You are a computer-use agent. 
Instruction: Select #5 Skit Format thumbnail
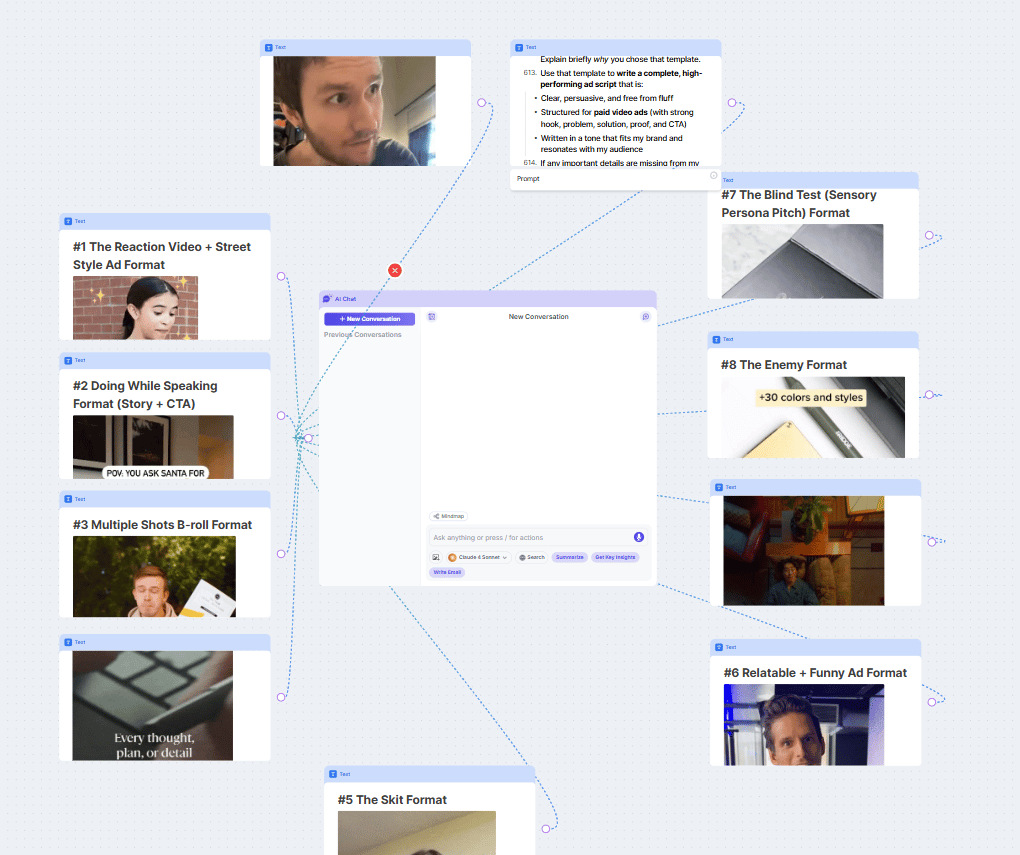pyautogui.click(x=416, y=833)
